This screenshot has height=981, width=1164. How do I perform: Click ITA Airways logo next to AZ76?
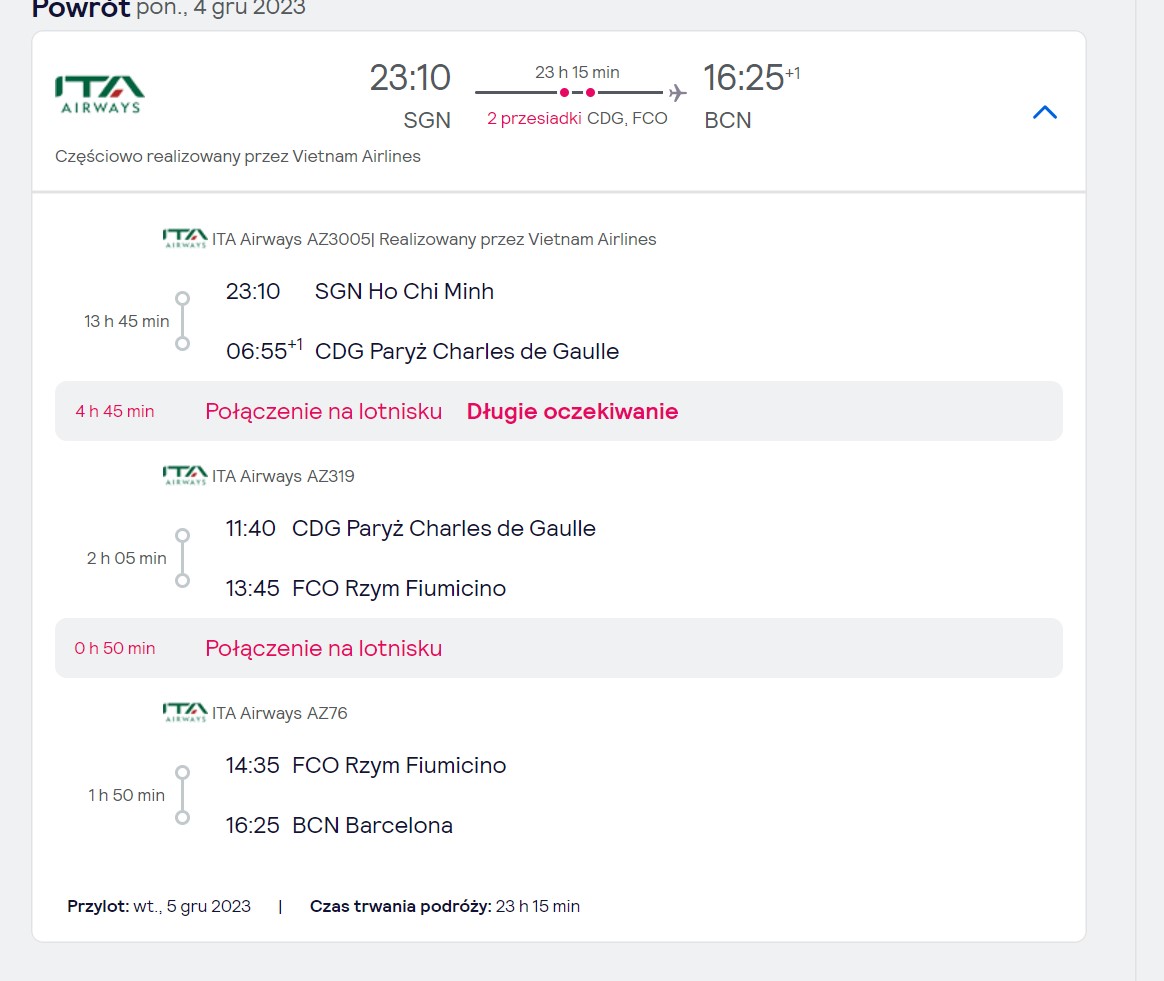tap(185, 712)
